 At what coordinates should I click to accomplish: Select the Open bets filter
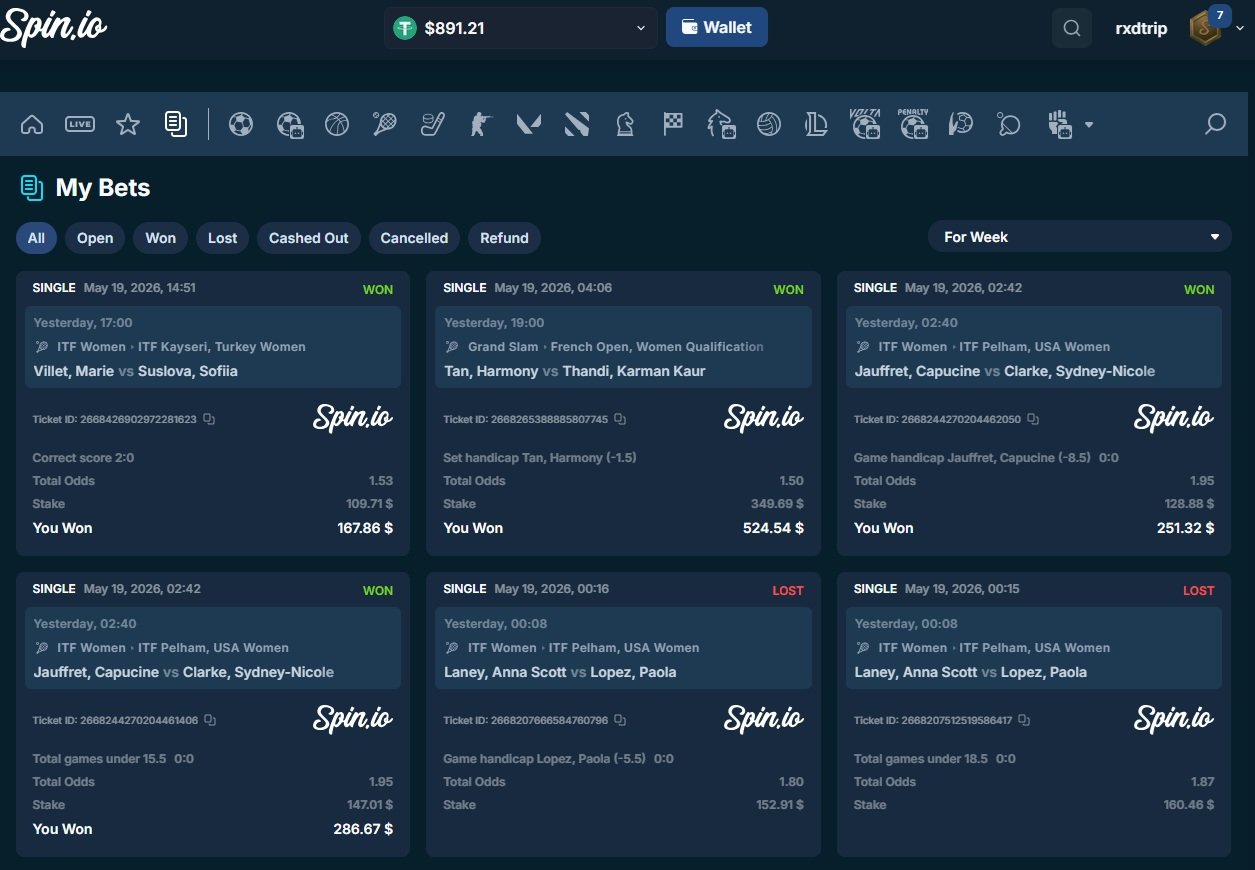(95, 238)
